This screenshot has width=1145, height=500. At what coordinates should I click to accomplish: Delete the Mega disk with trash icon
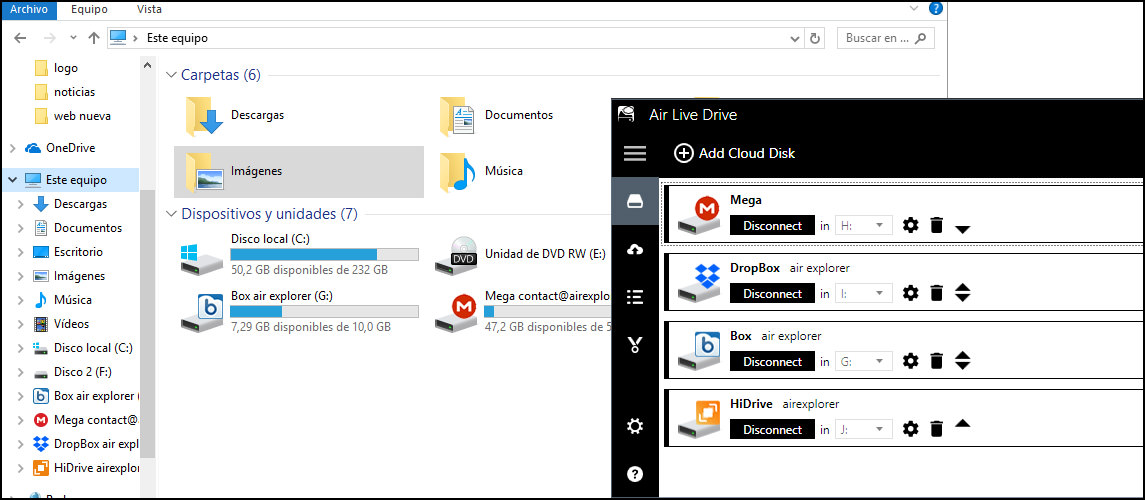click(x=937, y=226)
